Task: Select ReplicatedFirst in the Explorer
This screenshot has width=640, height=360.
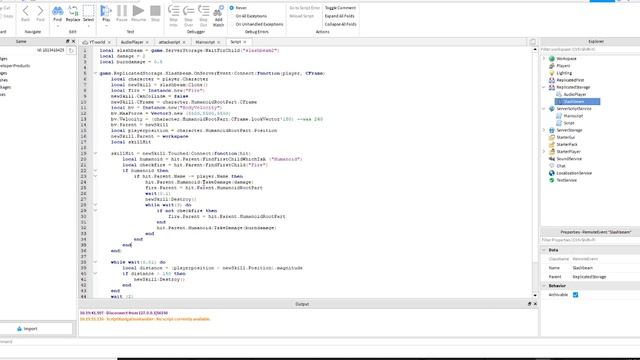Action: (x=570, y=80)
